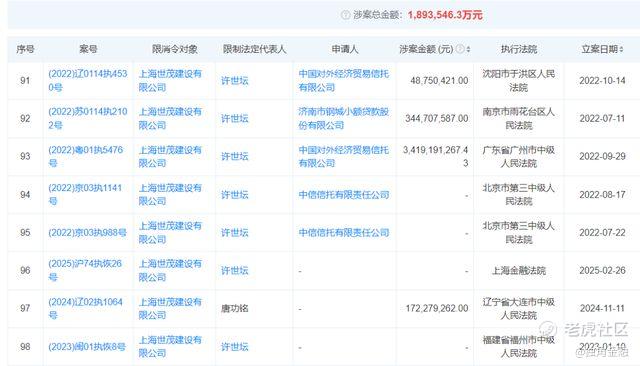The image size is (640, 366).
Task: Open case (2025)沪74执恢26号
Action: tap(85, 270)
